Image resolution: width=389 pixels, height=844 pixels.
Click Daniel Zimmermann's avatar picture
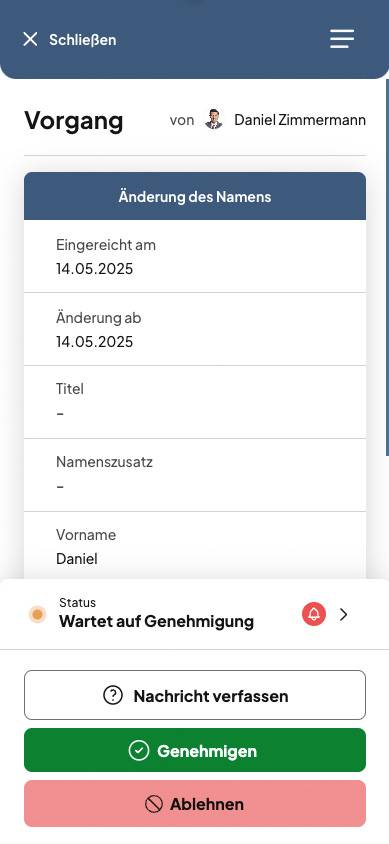click(214, 119)
